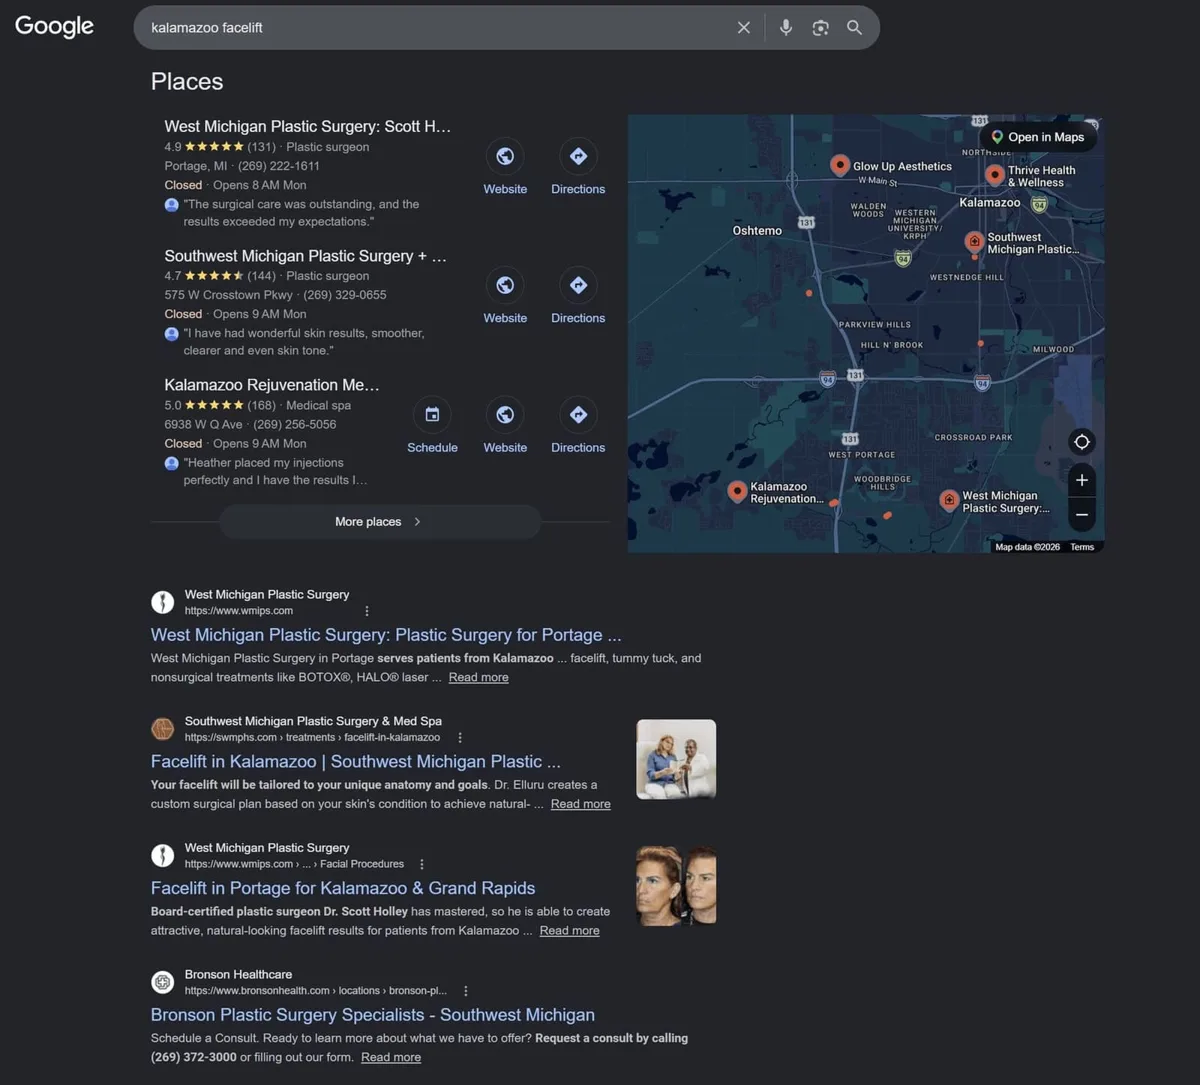
Task: Click the kalamazoo facelift search field
Action: (440, 28)
